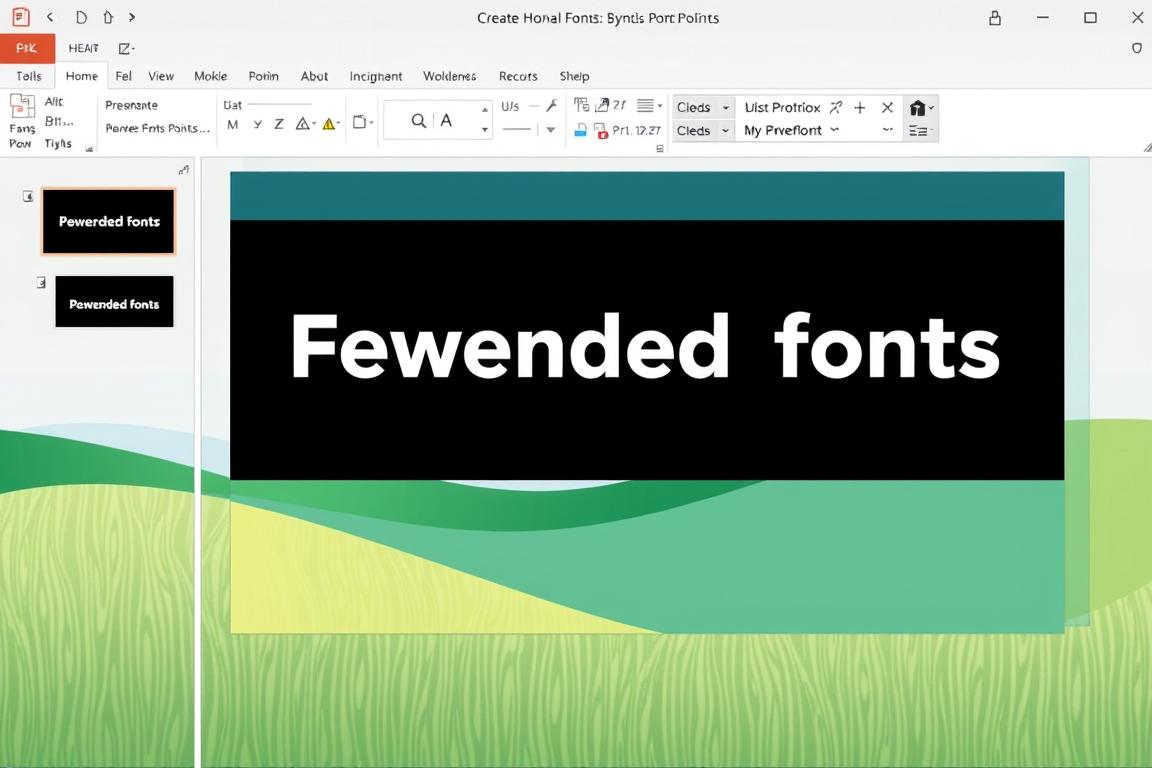Click the lock icon in the title bar
1152x768 pixels.
click(x=995, y=18)
